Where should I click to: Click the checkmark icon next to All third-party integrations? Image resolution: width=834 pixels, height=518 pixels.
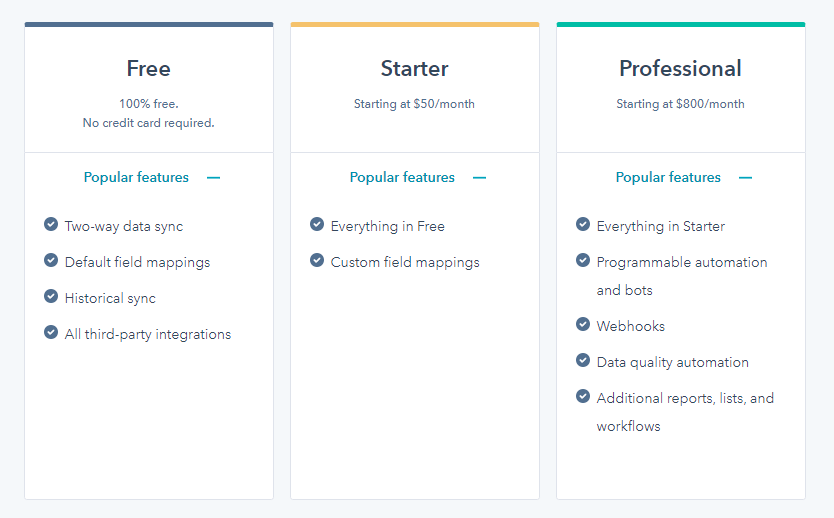(x=51, y=333)
